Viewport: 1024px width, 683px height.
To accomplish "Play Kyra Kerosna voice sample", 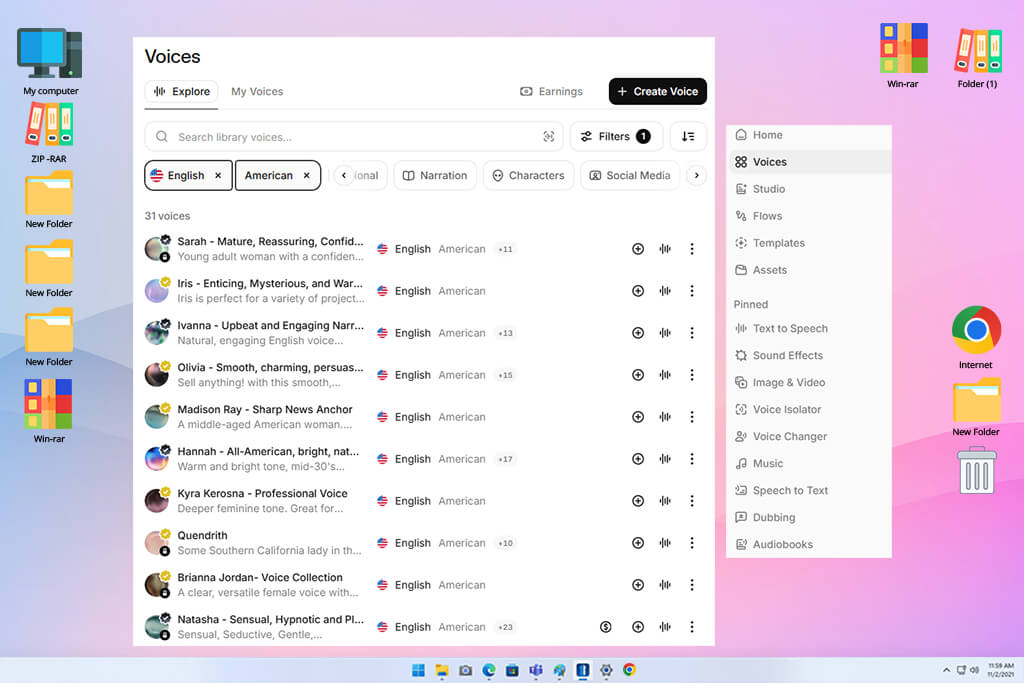I will point(665,501).
